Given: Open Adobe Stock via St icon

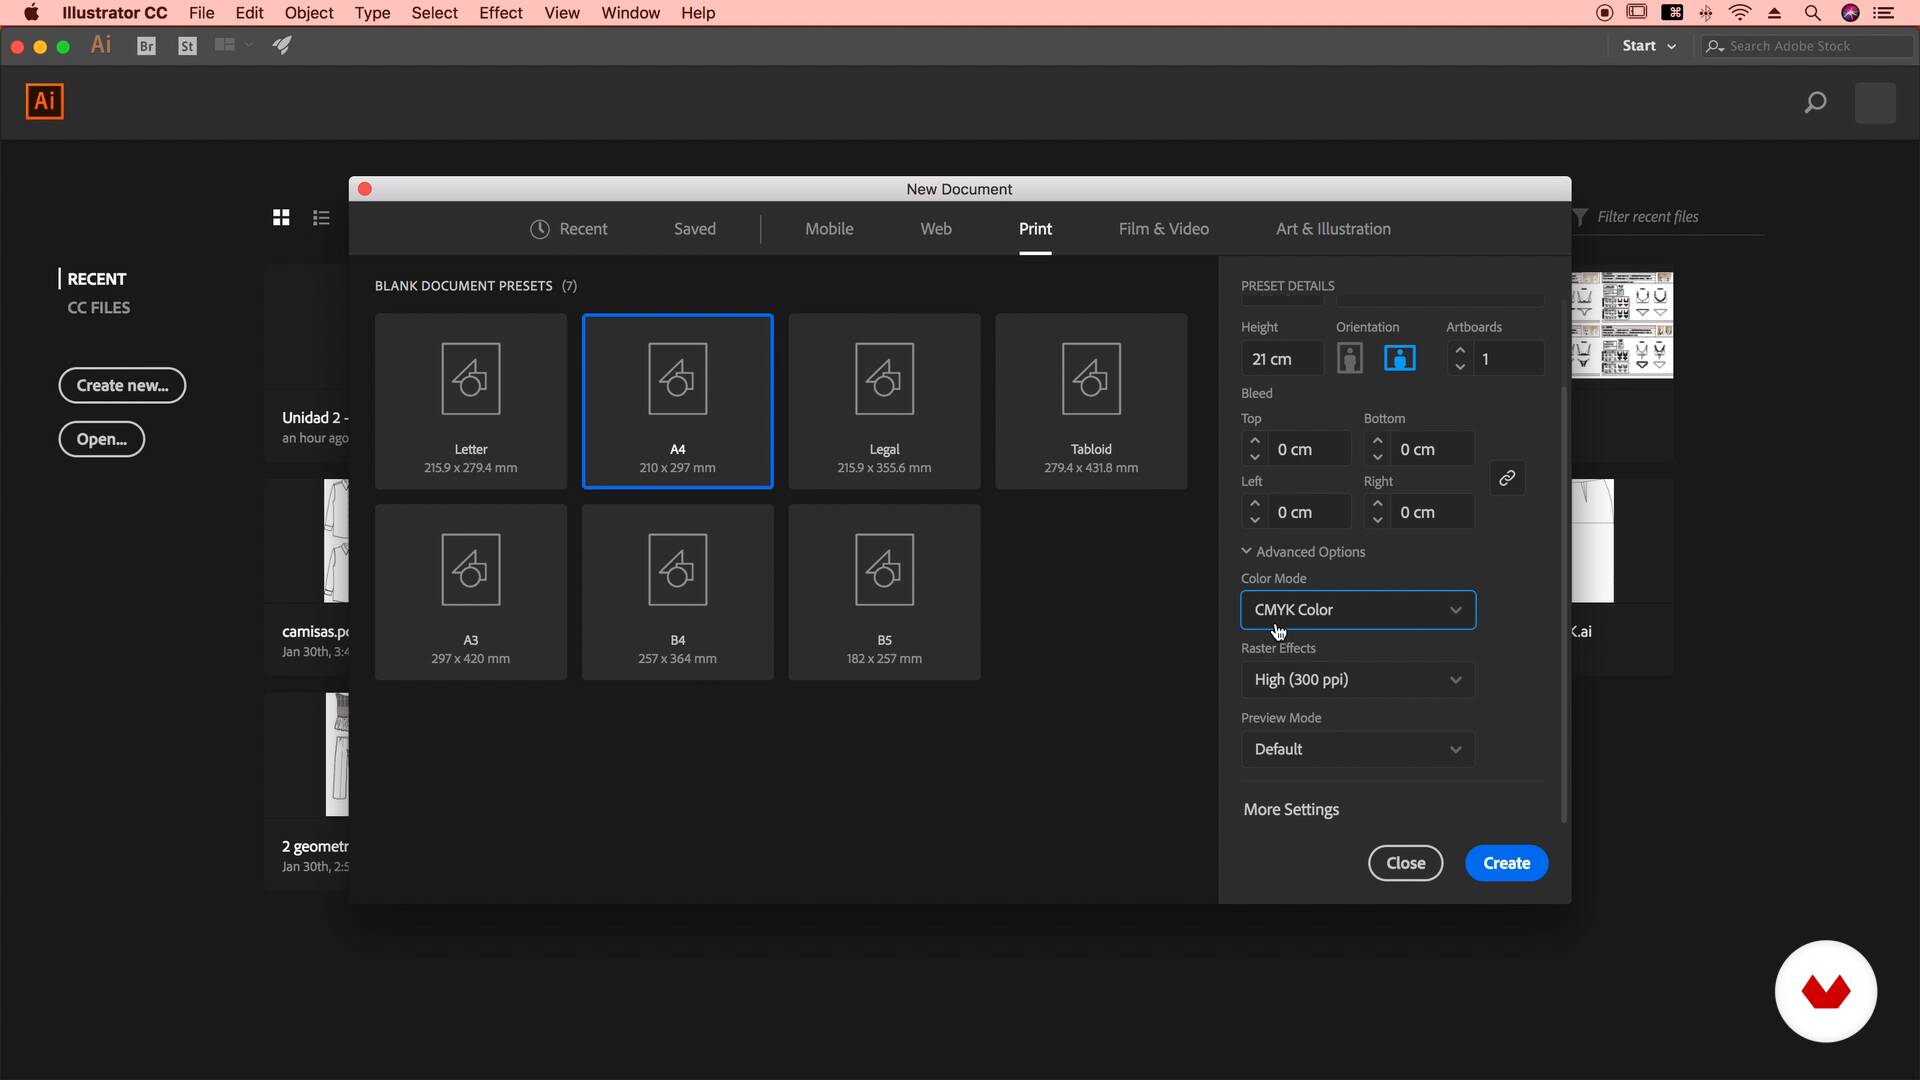Looking at the screenshot, I should click(x=187, y=46).
